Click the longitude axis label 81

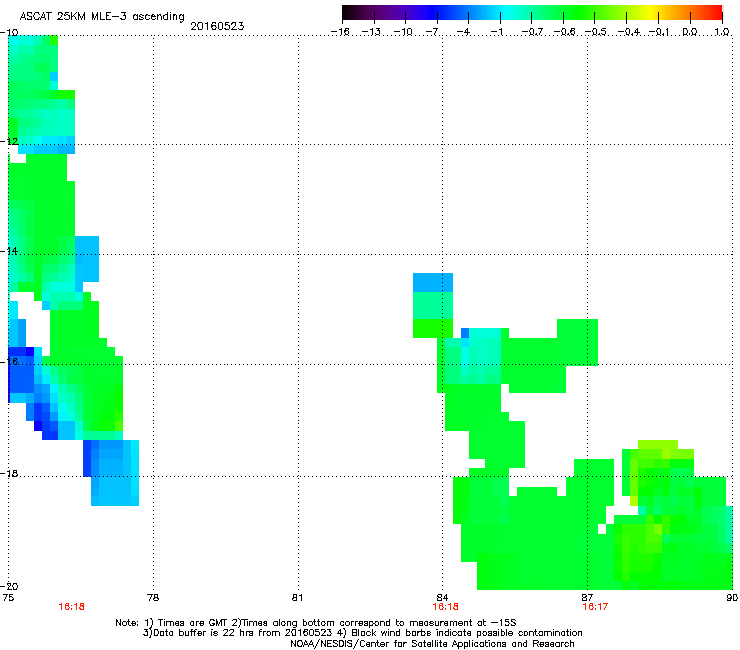pos(298,598)
